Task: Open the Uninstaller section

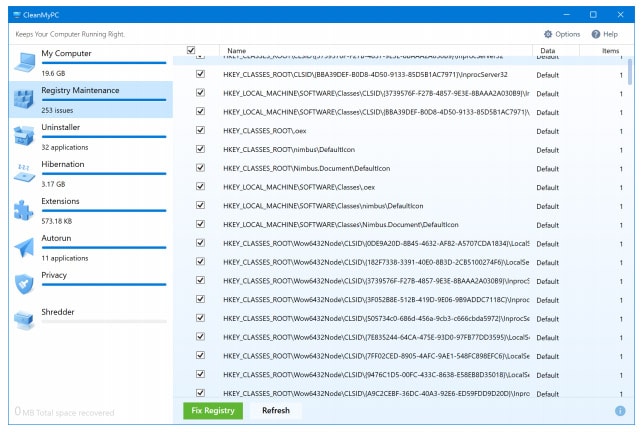Action: [90, 136]
